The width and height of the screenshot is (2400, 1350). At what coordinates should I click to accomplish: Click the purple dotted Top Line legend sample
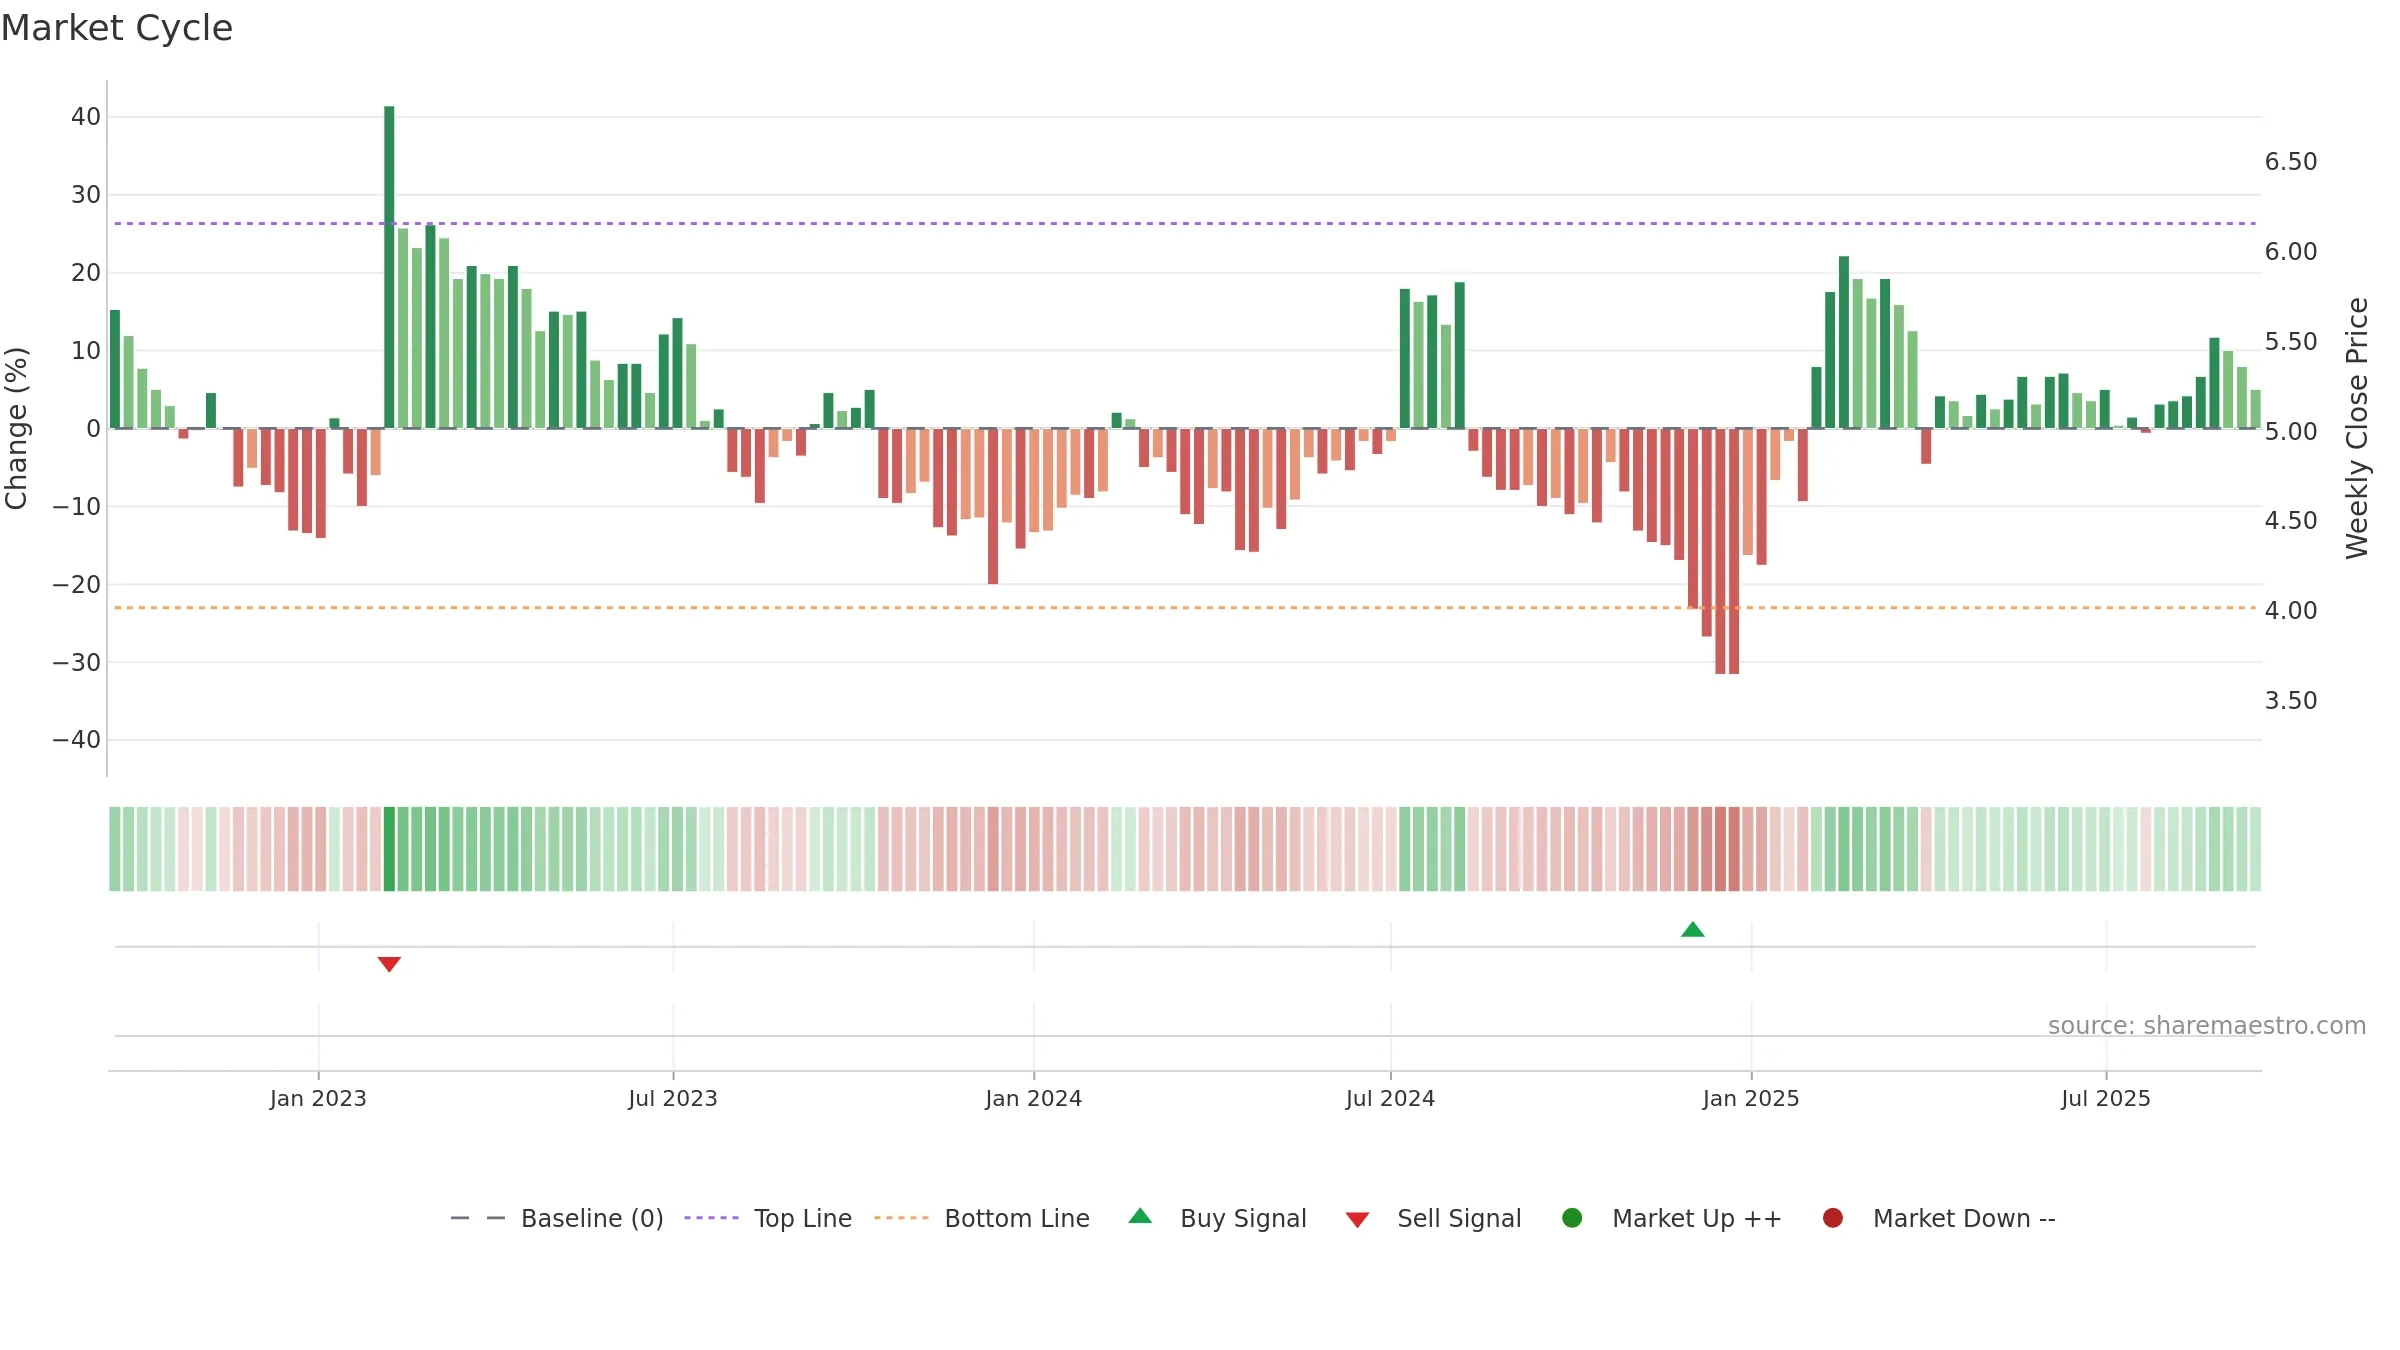tap(711, 1218)
